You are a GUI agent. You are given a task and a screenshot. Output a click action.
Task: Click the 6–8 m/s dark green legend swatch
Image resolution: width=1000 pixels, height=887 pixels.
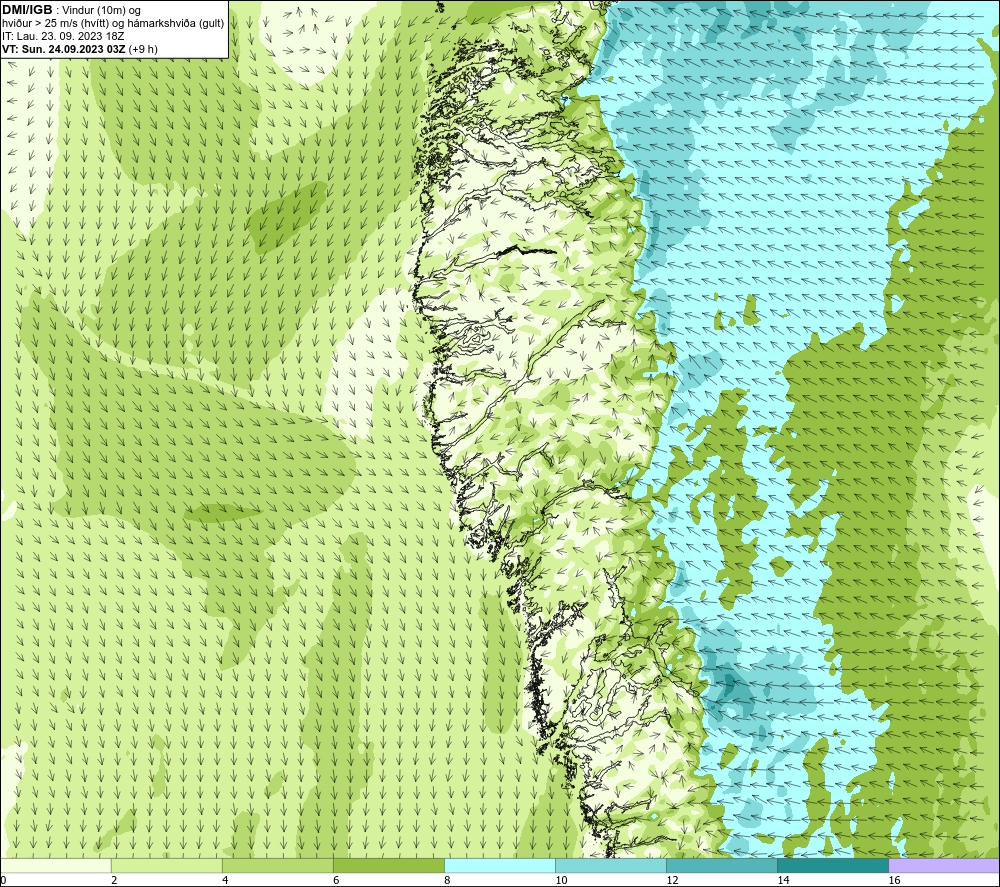[389, 866]
